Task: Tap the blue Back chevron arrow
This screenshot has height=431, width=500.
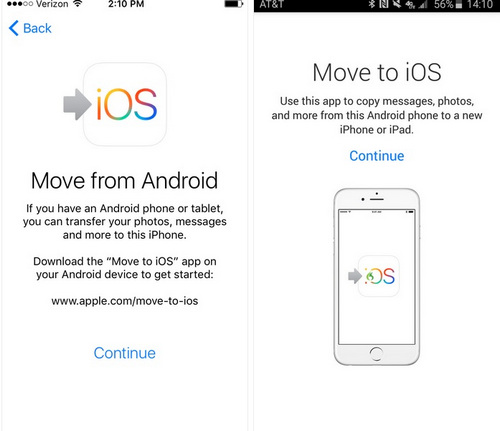Action: tap(13, 28)
